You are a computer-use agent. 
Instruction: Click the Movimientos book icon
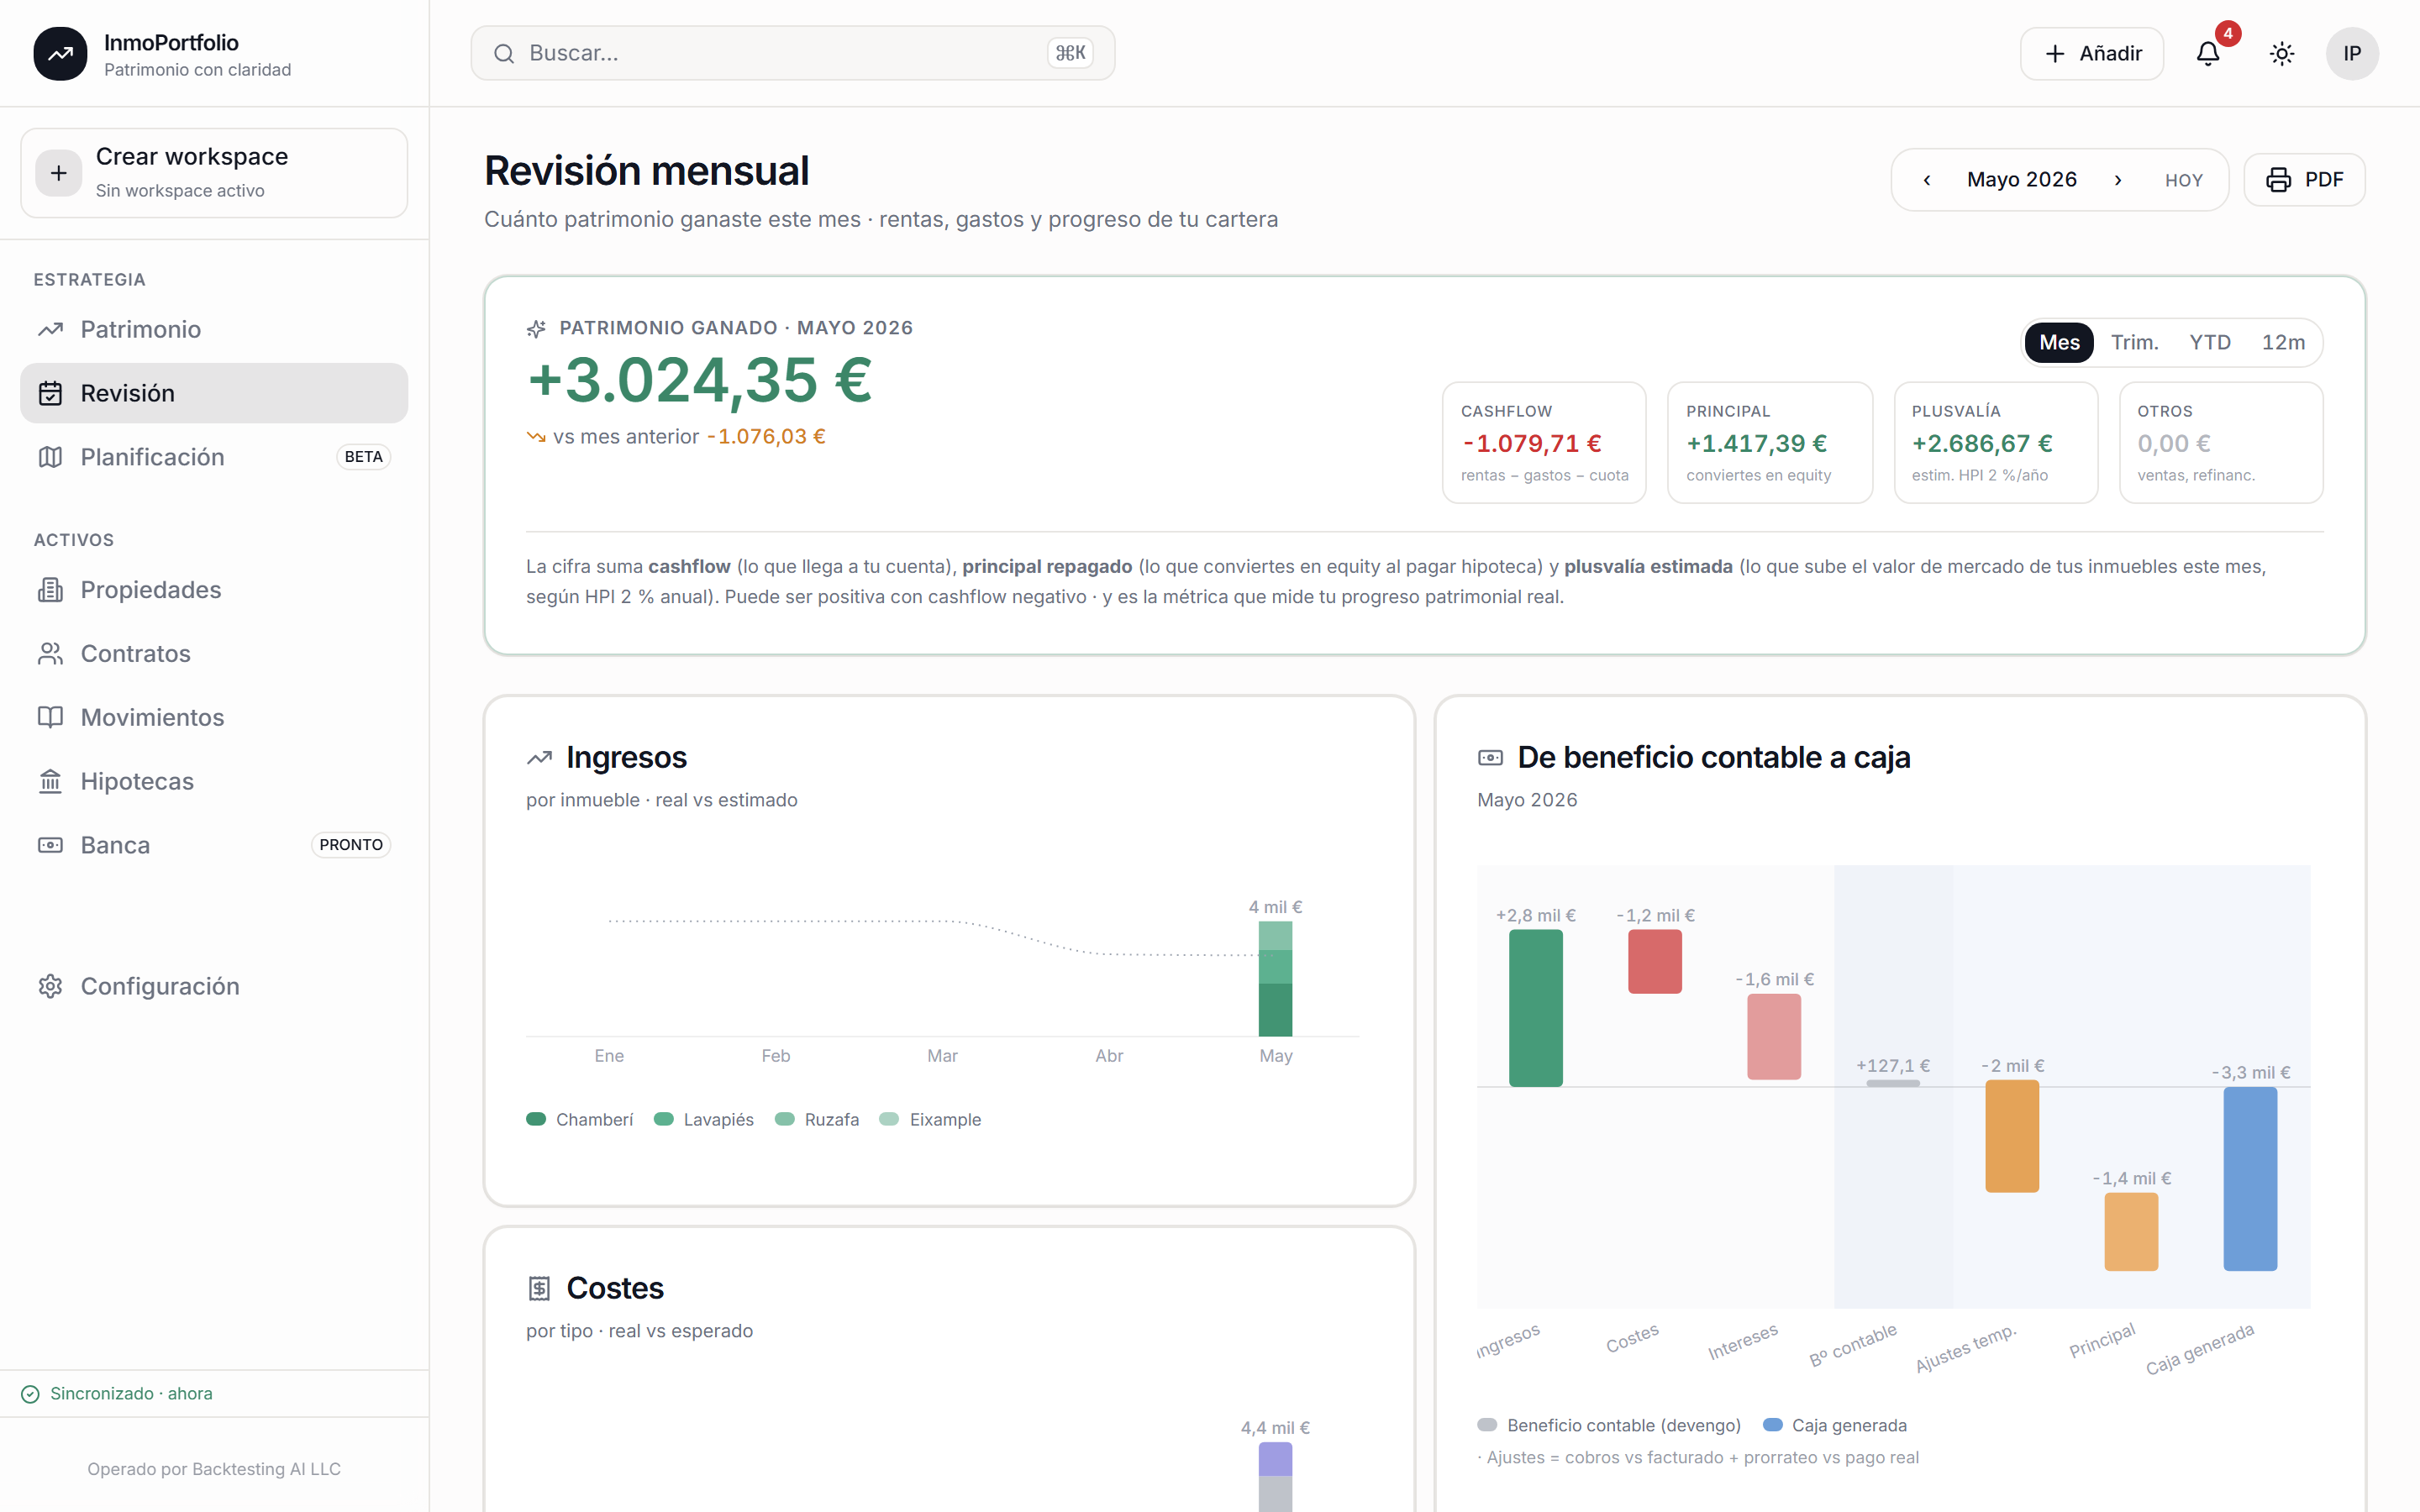50,718
